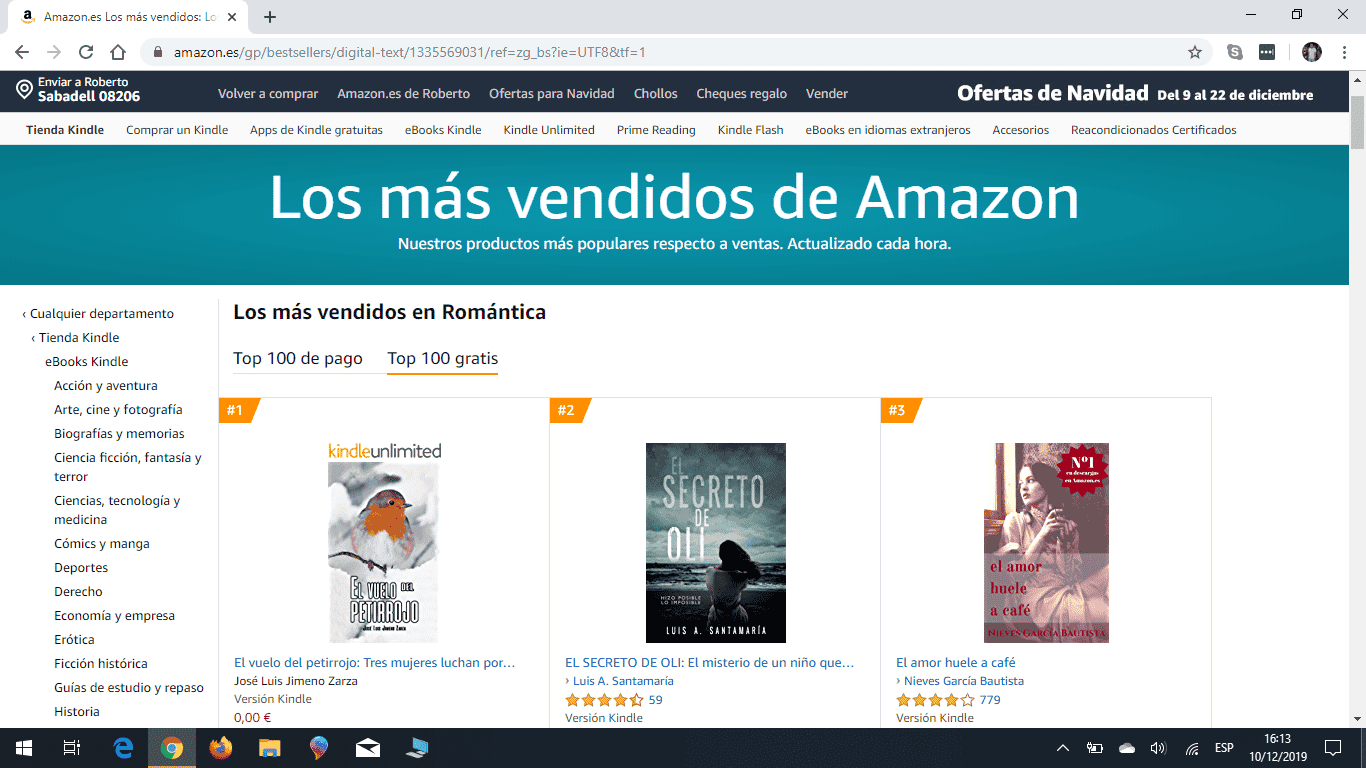Image resolution: width=1366 pixels, height=768 pixels.
Task: Switch to Top 100 de pago tab
Action: (x=298, y=358)
